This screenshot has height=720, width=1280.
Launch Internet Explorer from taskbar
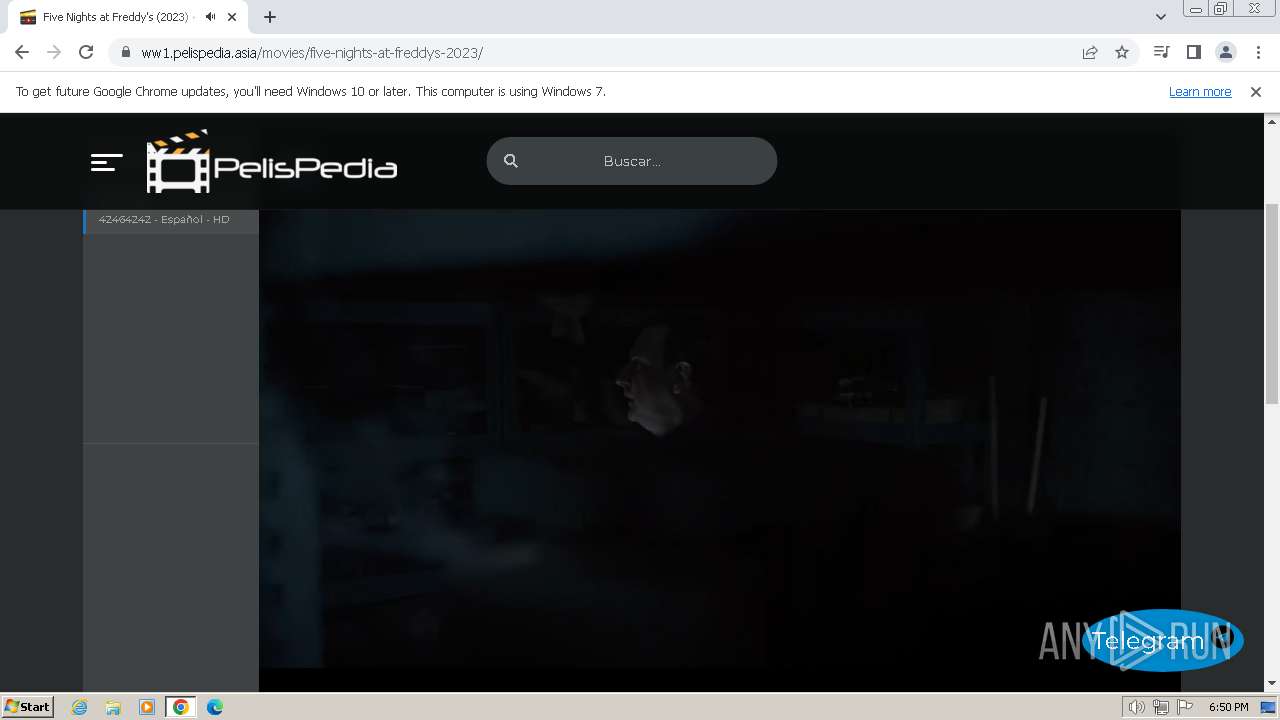(x=79, y=707)
